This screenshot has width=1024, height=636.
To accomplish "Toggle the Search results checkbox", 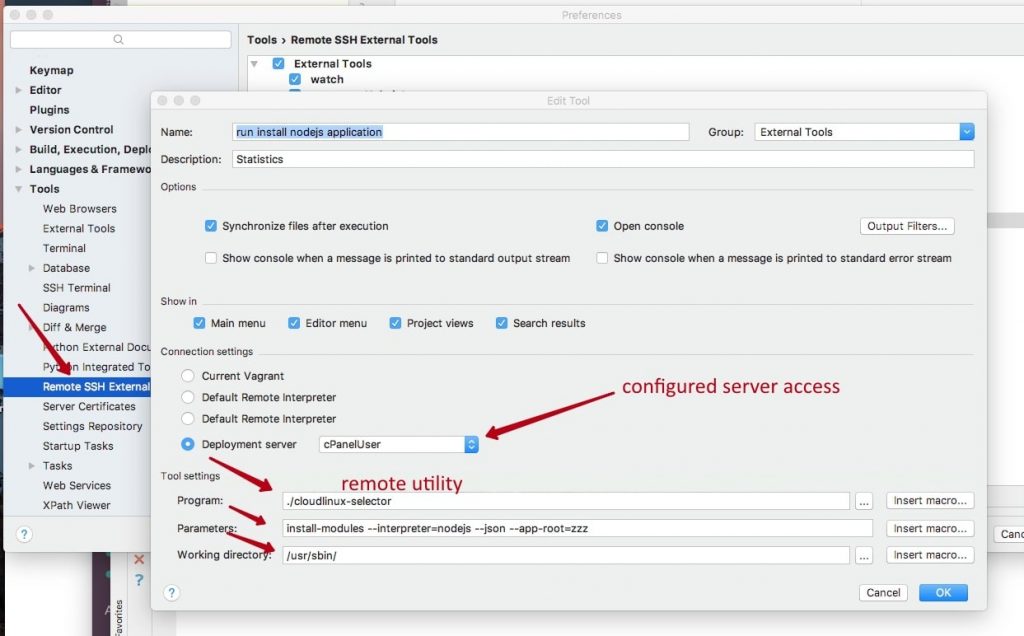I will click(498, 323).
